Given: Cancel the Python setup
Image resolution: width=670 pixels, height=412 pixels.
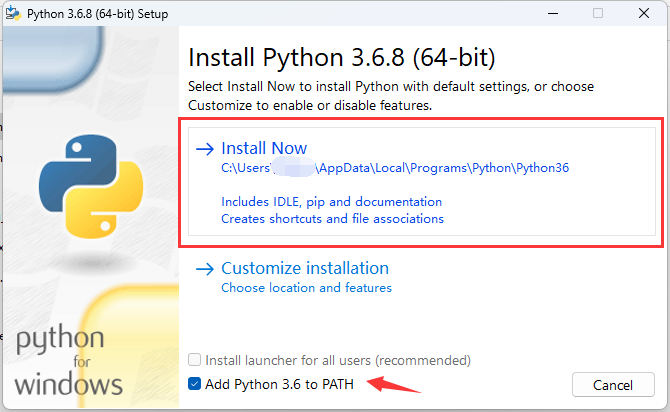Looking at the screenshot, I should (613, 385).
